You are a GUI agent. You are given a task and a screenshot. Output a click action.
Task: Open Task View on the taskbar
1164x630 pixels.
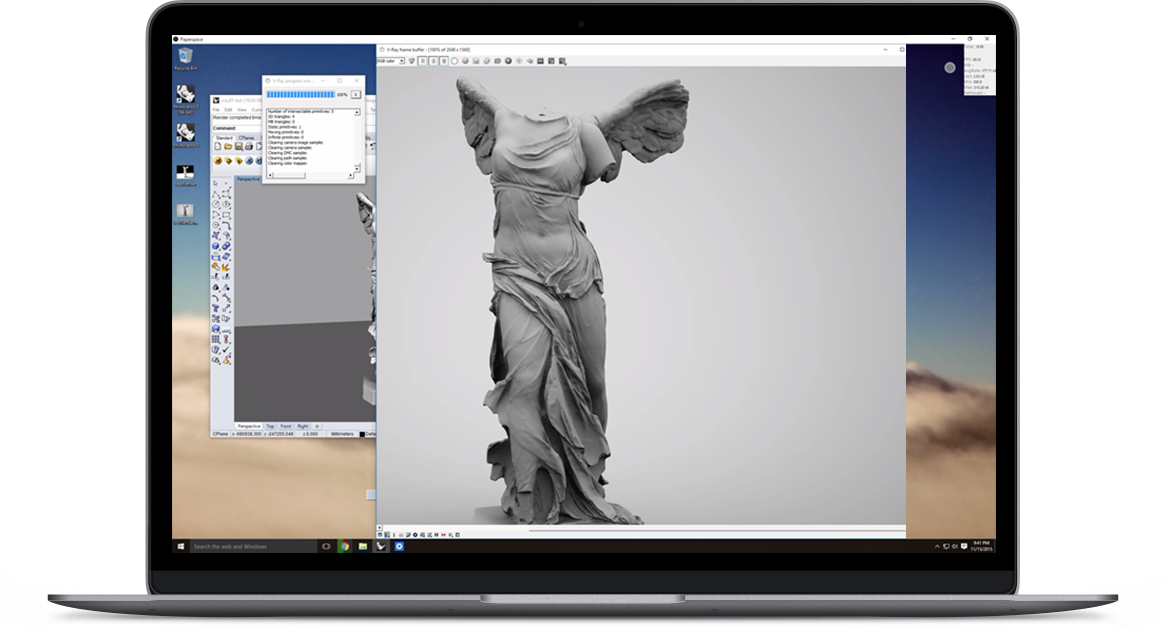pos(326,547)
